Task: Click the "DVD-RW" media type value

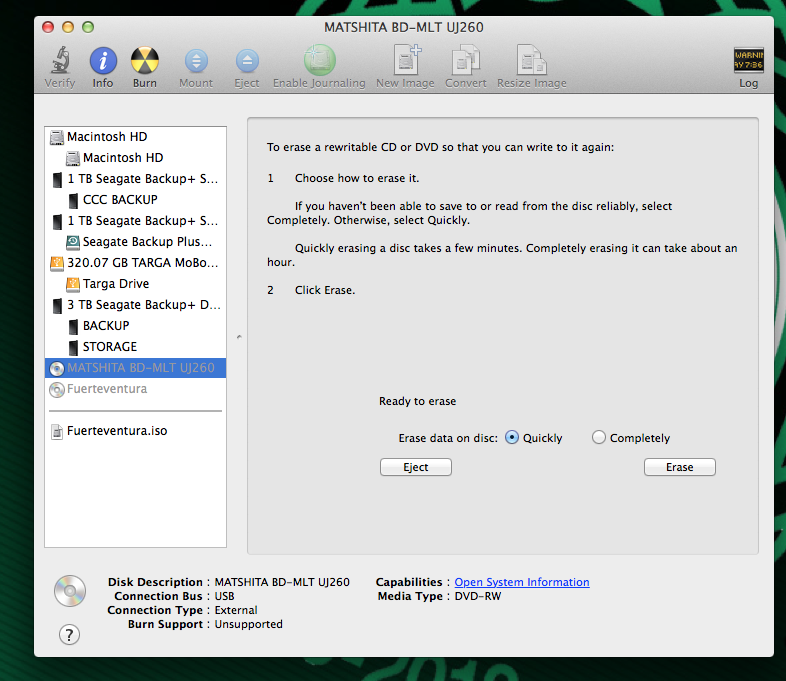Action: (x=478, y=596)
